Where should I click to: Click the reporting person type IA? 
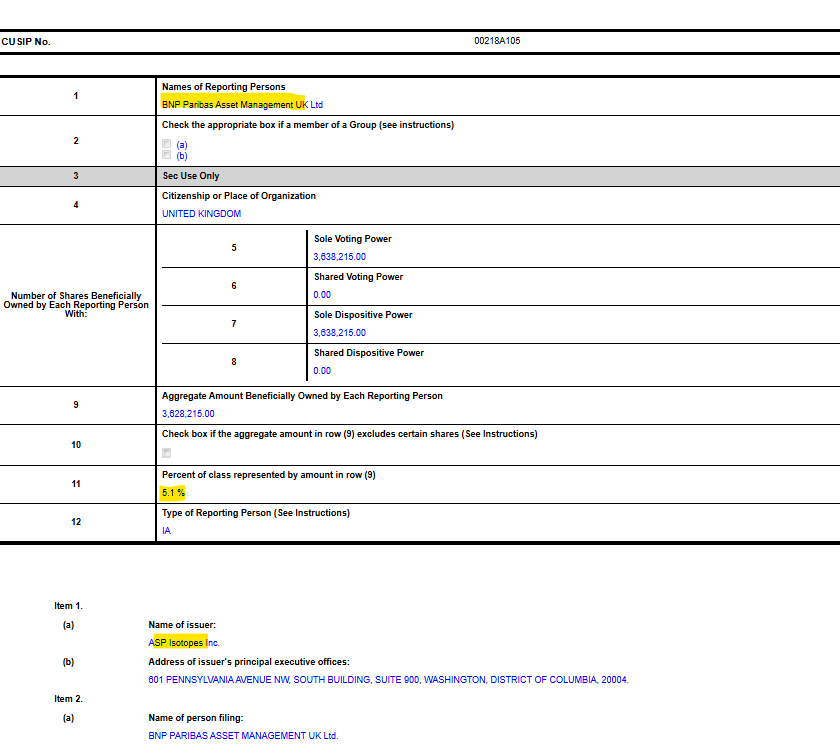(x=167, y=531)
